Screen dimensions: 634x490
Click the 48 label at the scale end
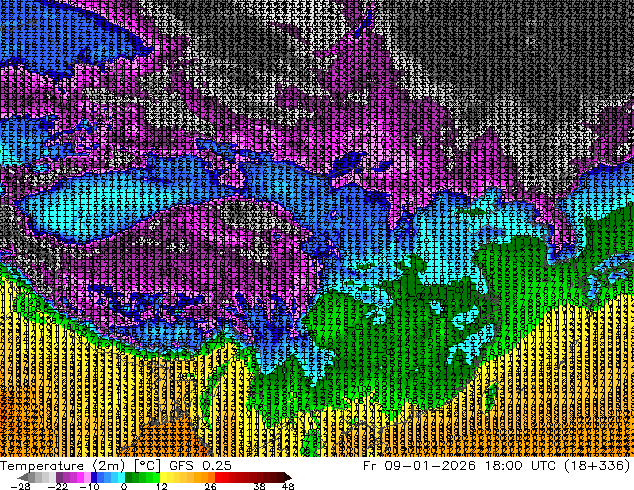(288, 486)
